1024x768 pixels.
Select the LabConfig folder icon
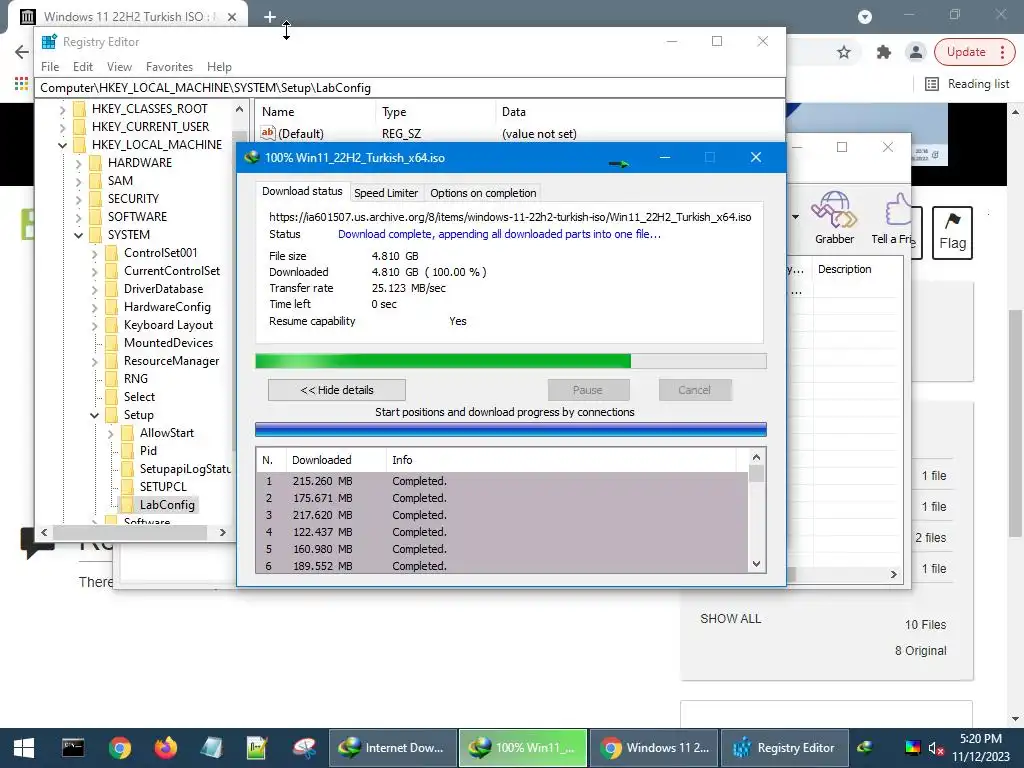click(128, 504)
